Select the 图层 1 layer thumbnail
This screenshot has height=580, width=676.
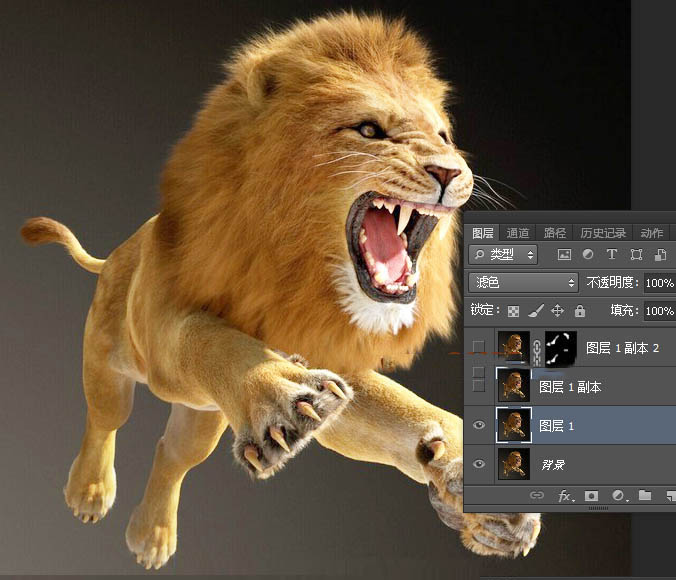point(513,425)
